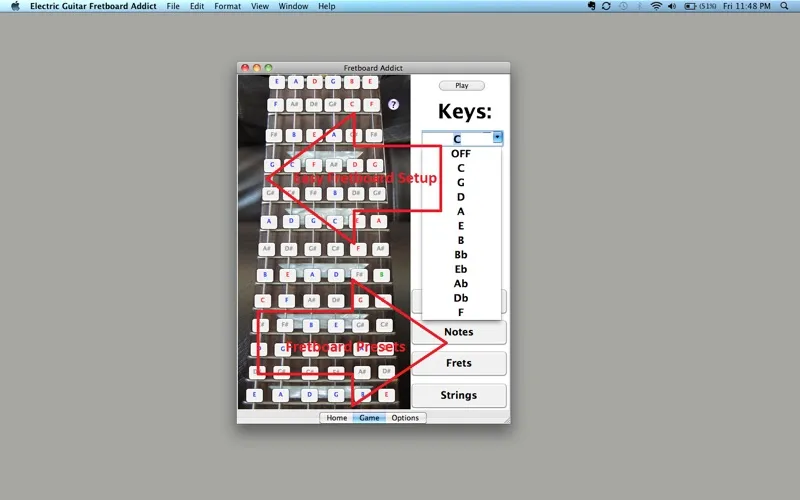Toggle the third-fret red F note button
Viewport: 800px width, 500px height.
pyautogui.click(x=313, y=165)
